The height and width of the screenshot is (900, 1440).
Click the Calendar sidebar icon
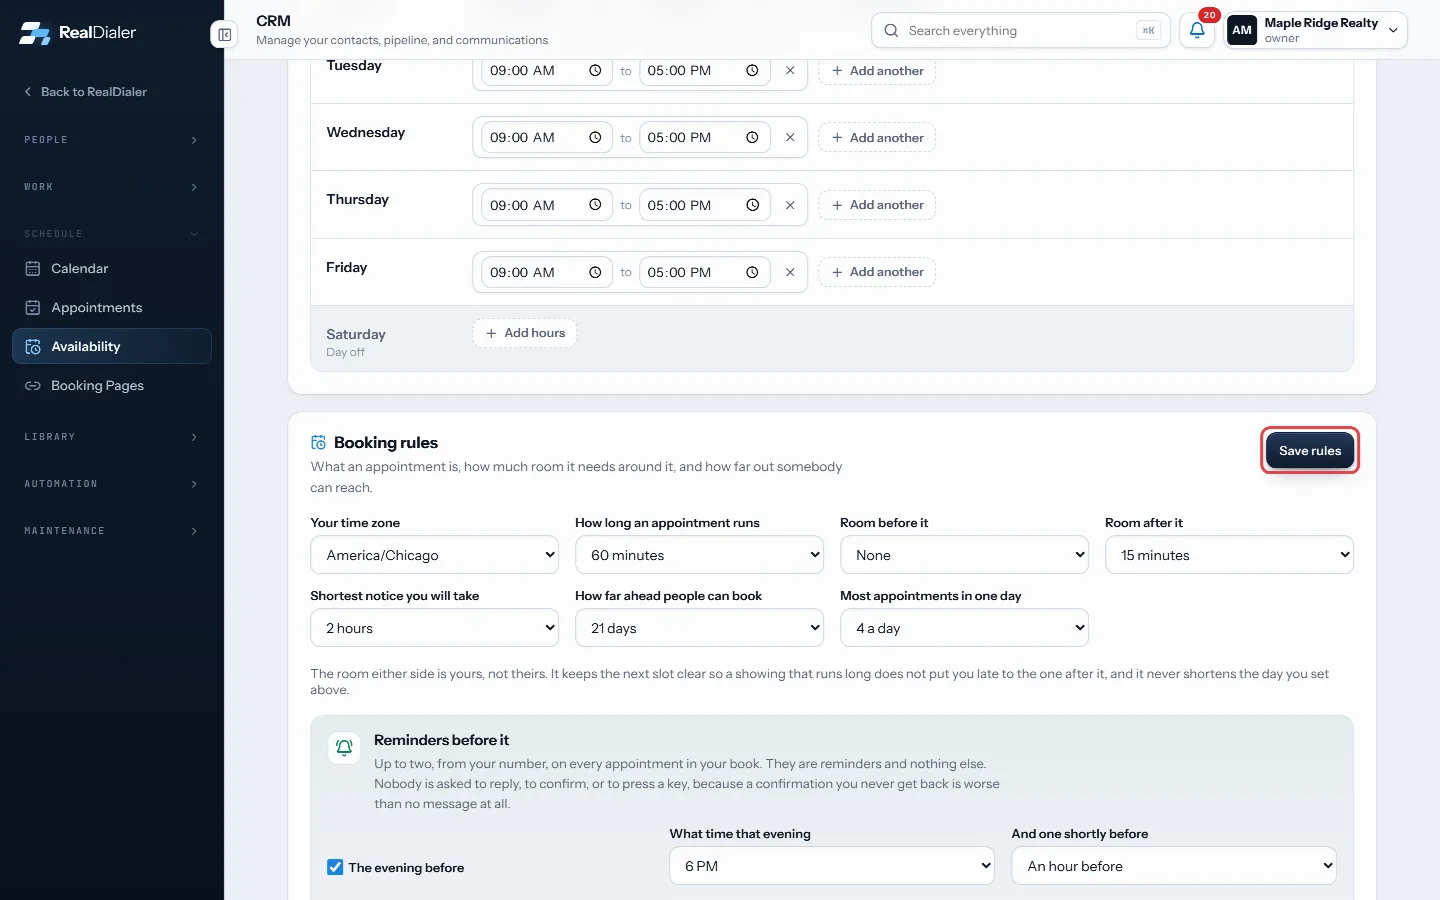(33, 269)
